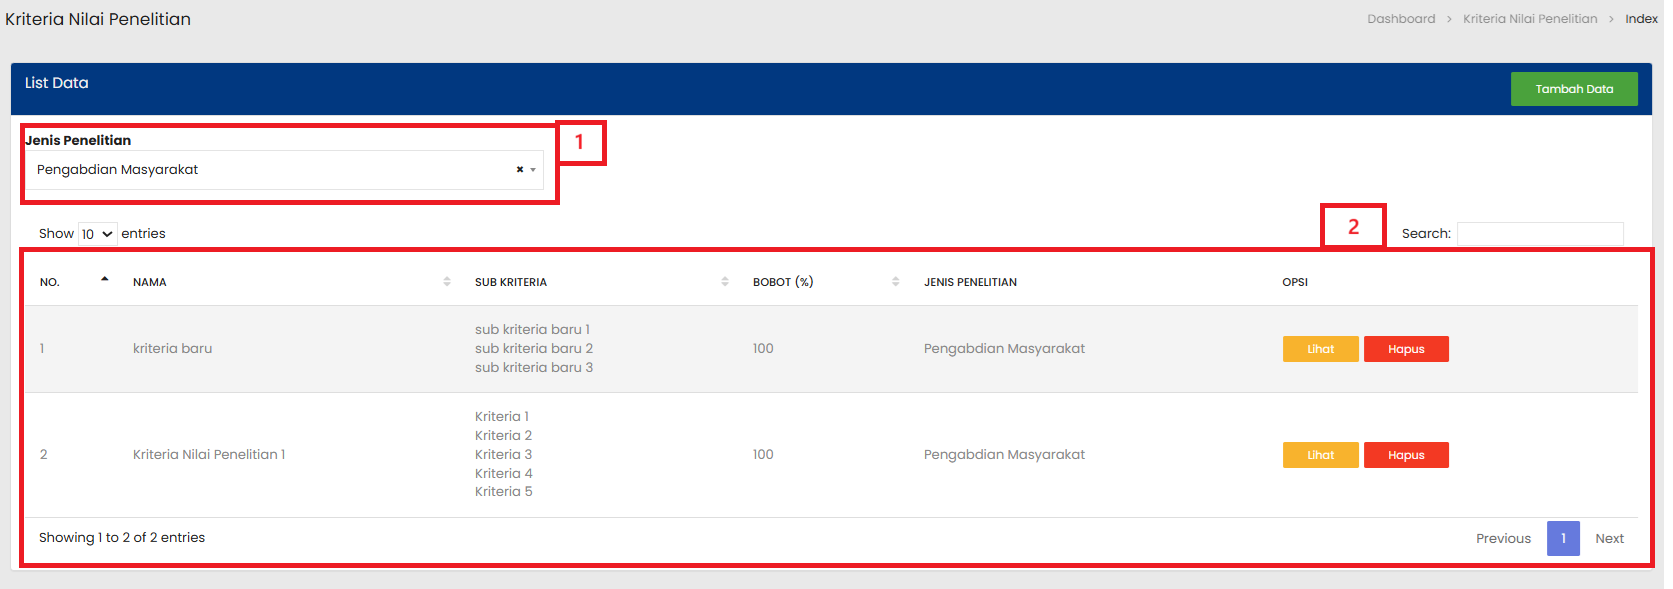Sort table by NO. column arrow
Viewport: 1673px width, 589px height.
[x=104, y=280]
